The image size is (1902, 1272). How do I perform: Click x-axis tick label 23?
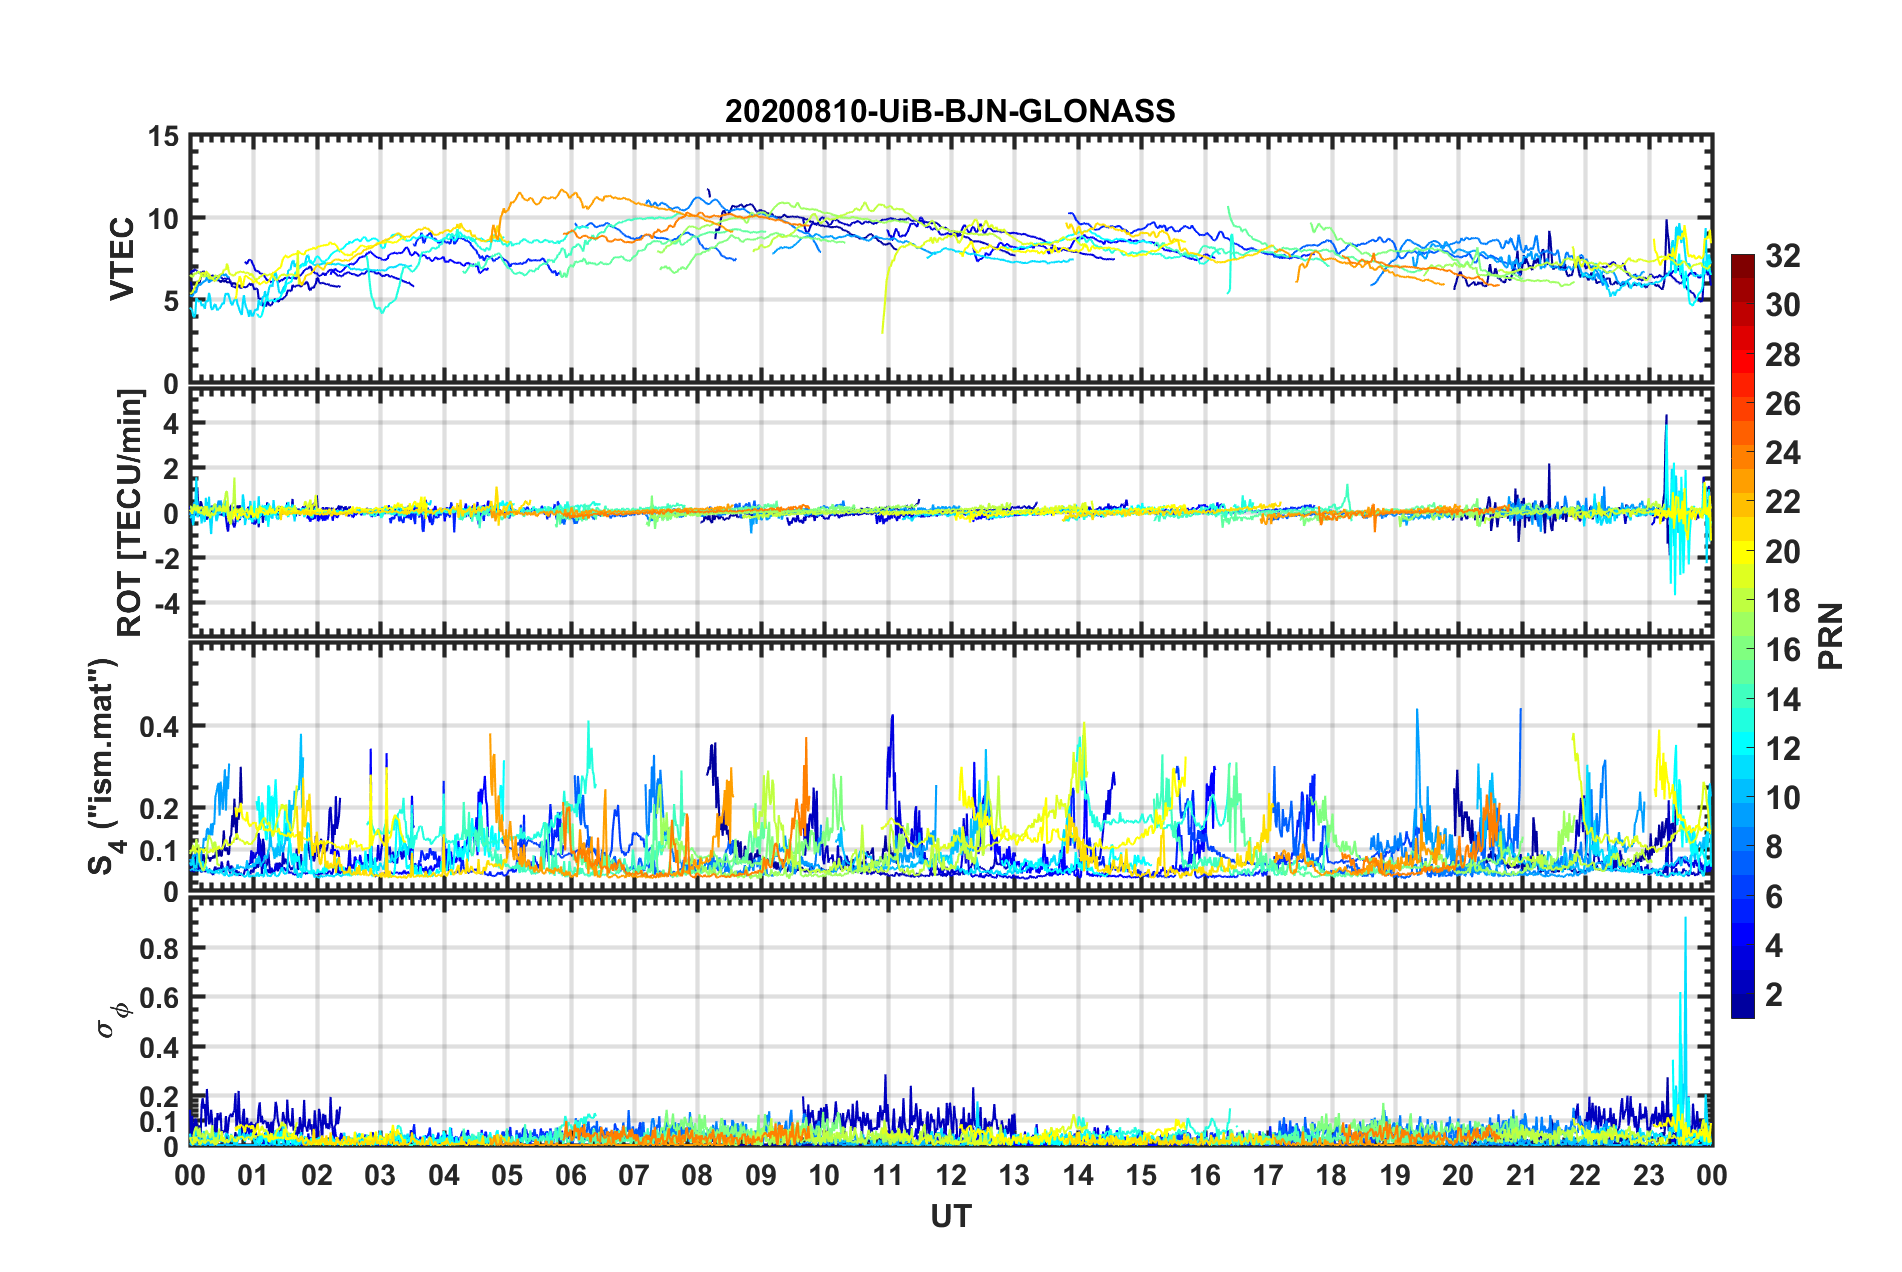click(1649, 1175)
